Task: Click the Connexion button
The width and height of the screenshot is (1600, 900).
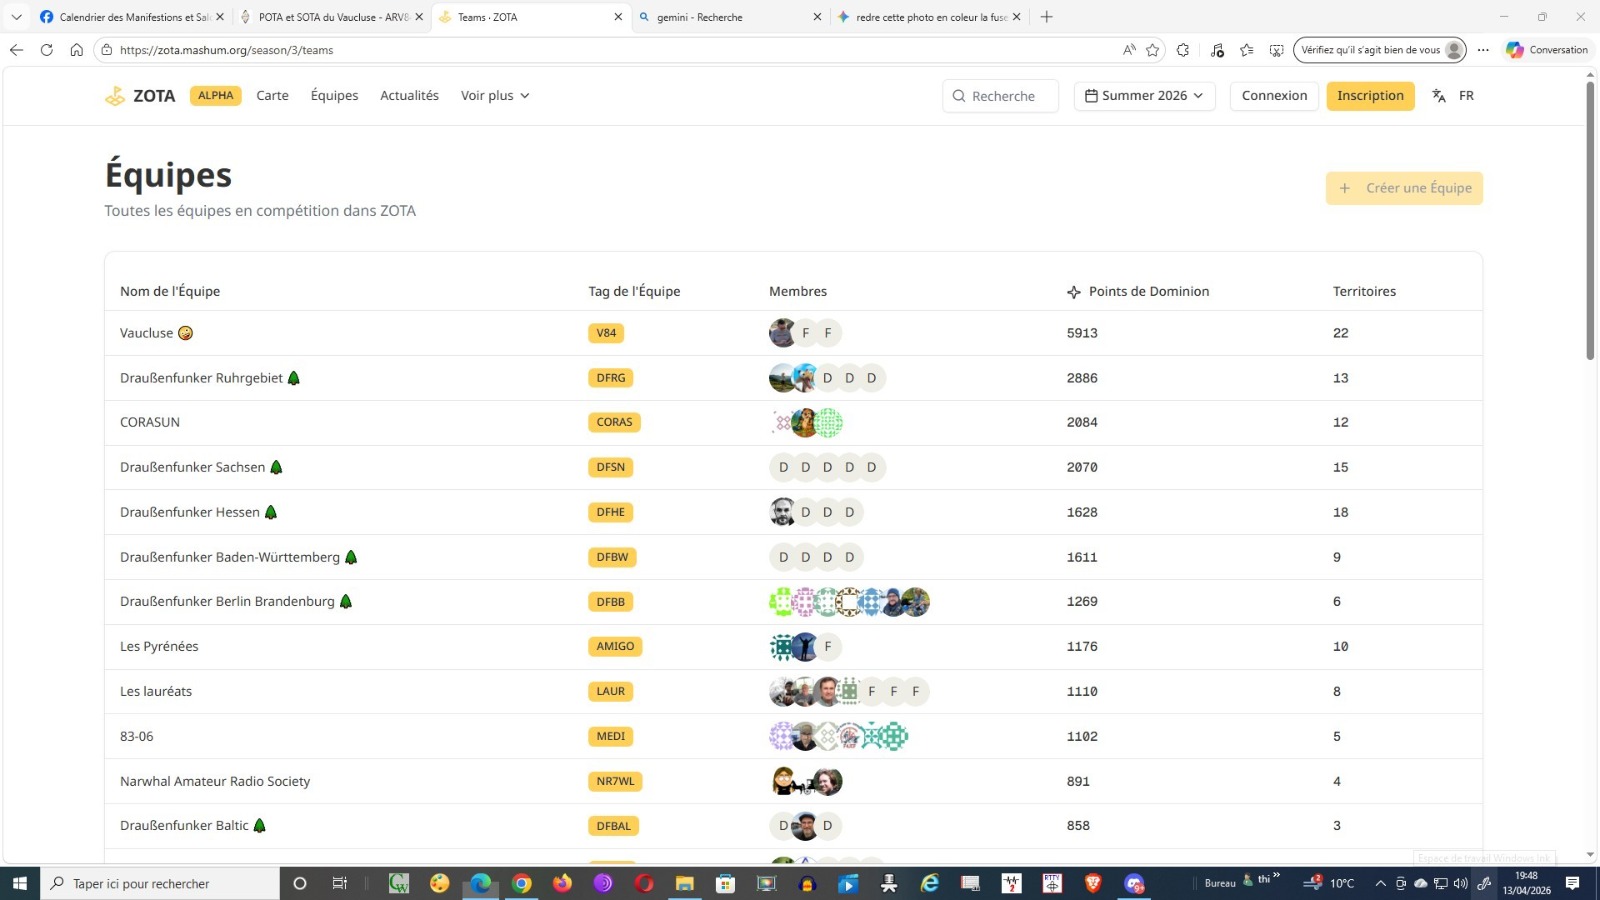Action: click(x=1274, y=96)
